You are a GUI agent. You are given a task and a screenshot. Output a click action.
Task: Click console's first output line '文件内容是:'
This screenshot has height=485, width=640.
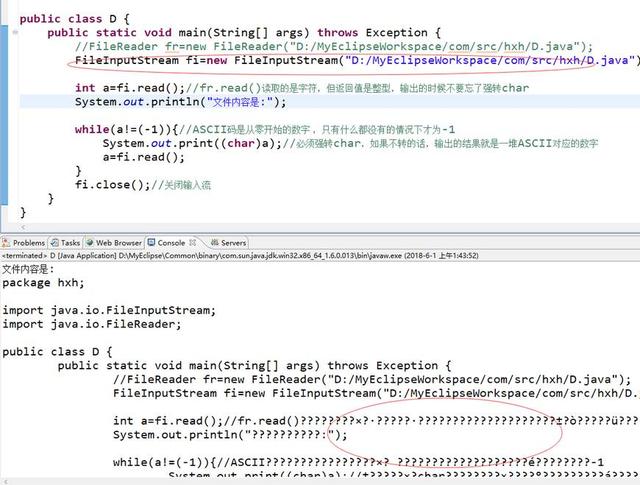[28, 269]
